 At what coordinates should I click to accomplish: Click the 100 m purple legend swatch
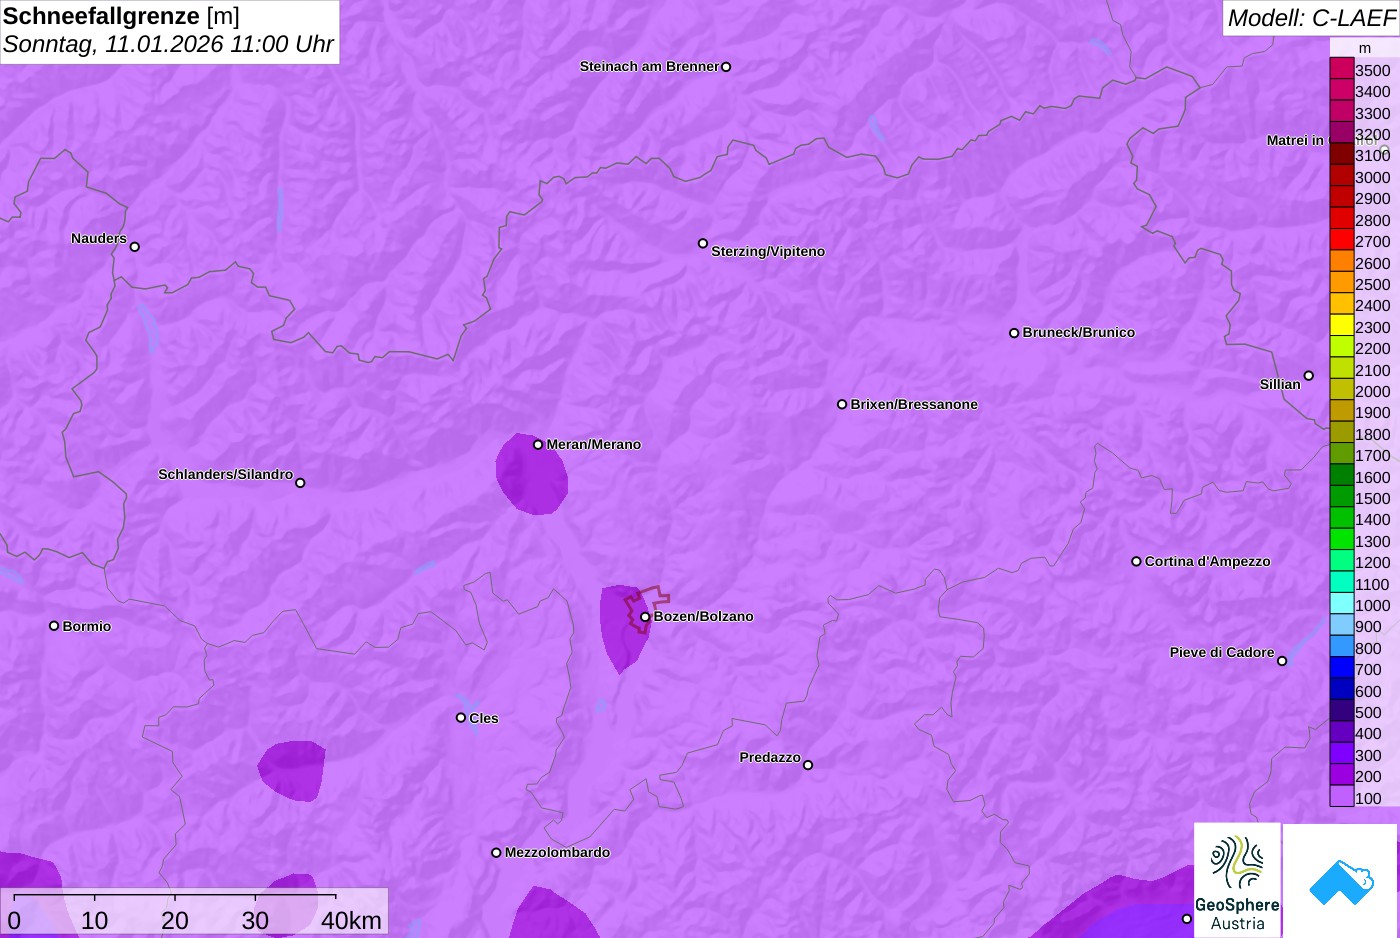1342,797
